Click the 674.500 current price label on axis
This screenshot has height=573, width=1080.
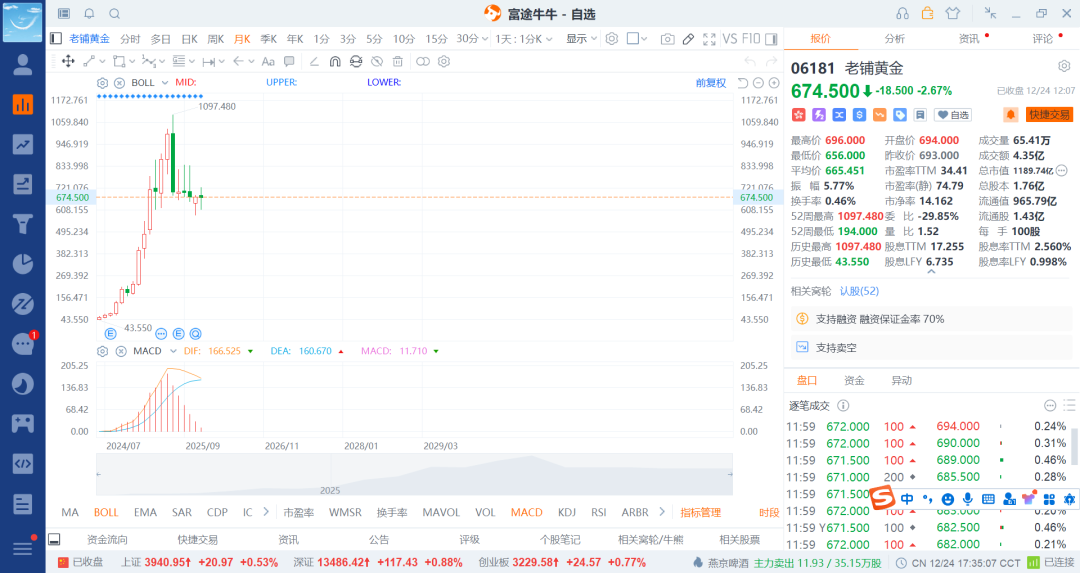pyautogui.click(x=72, y=198)
